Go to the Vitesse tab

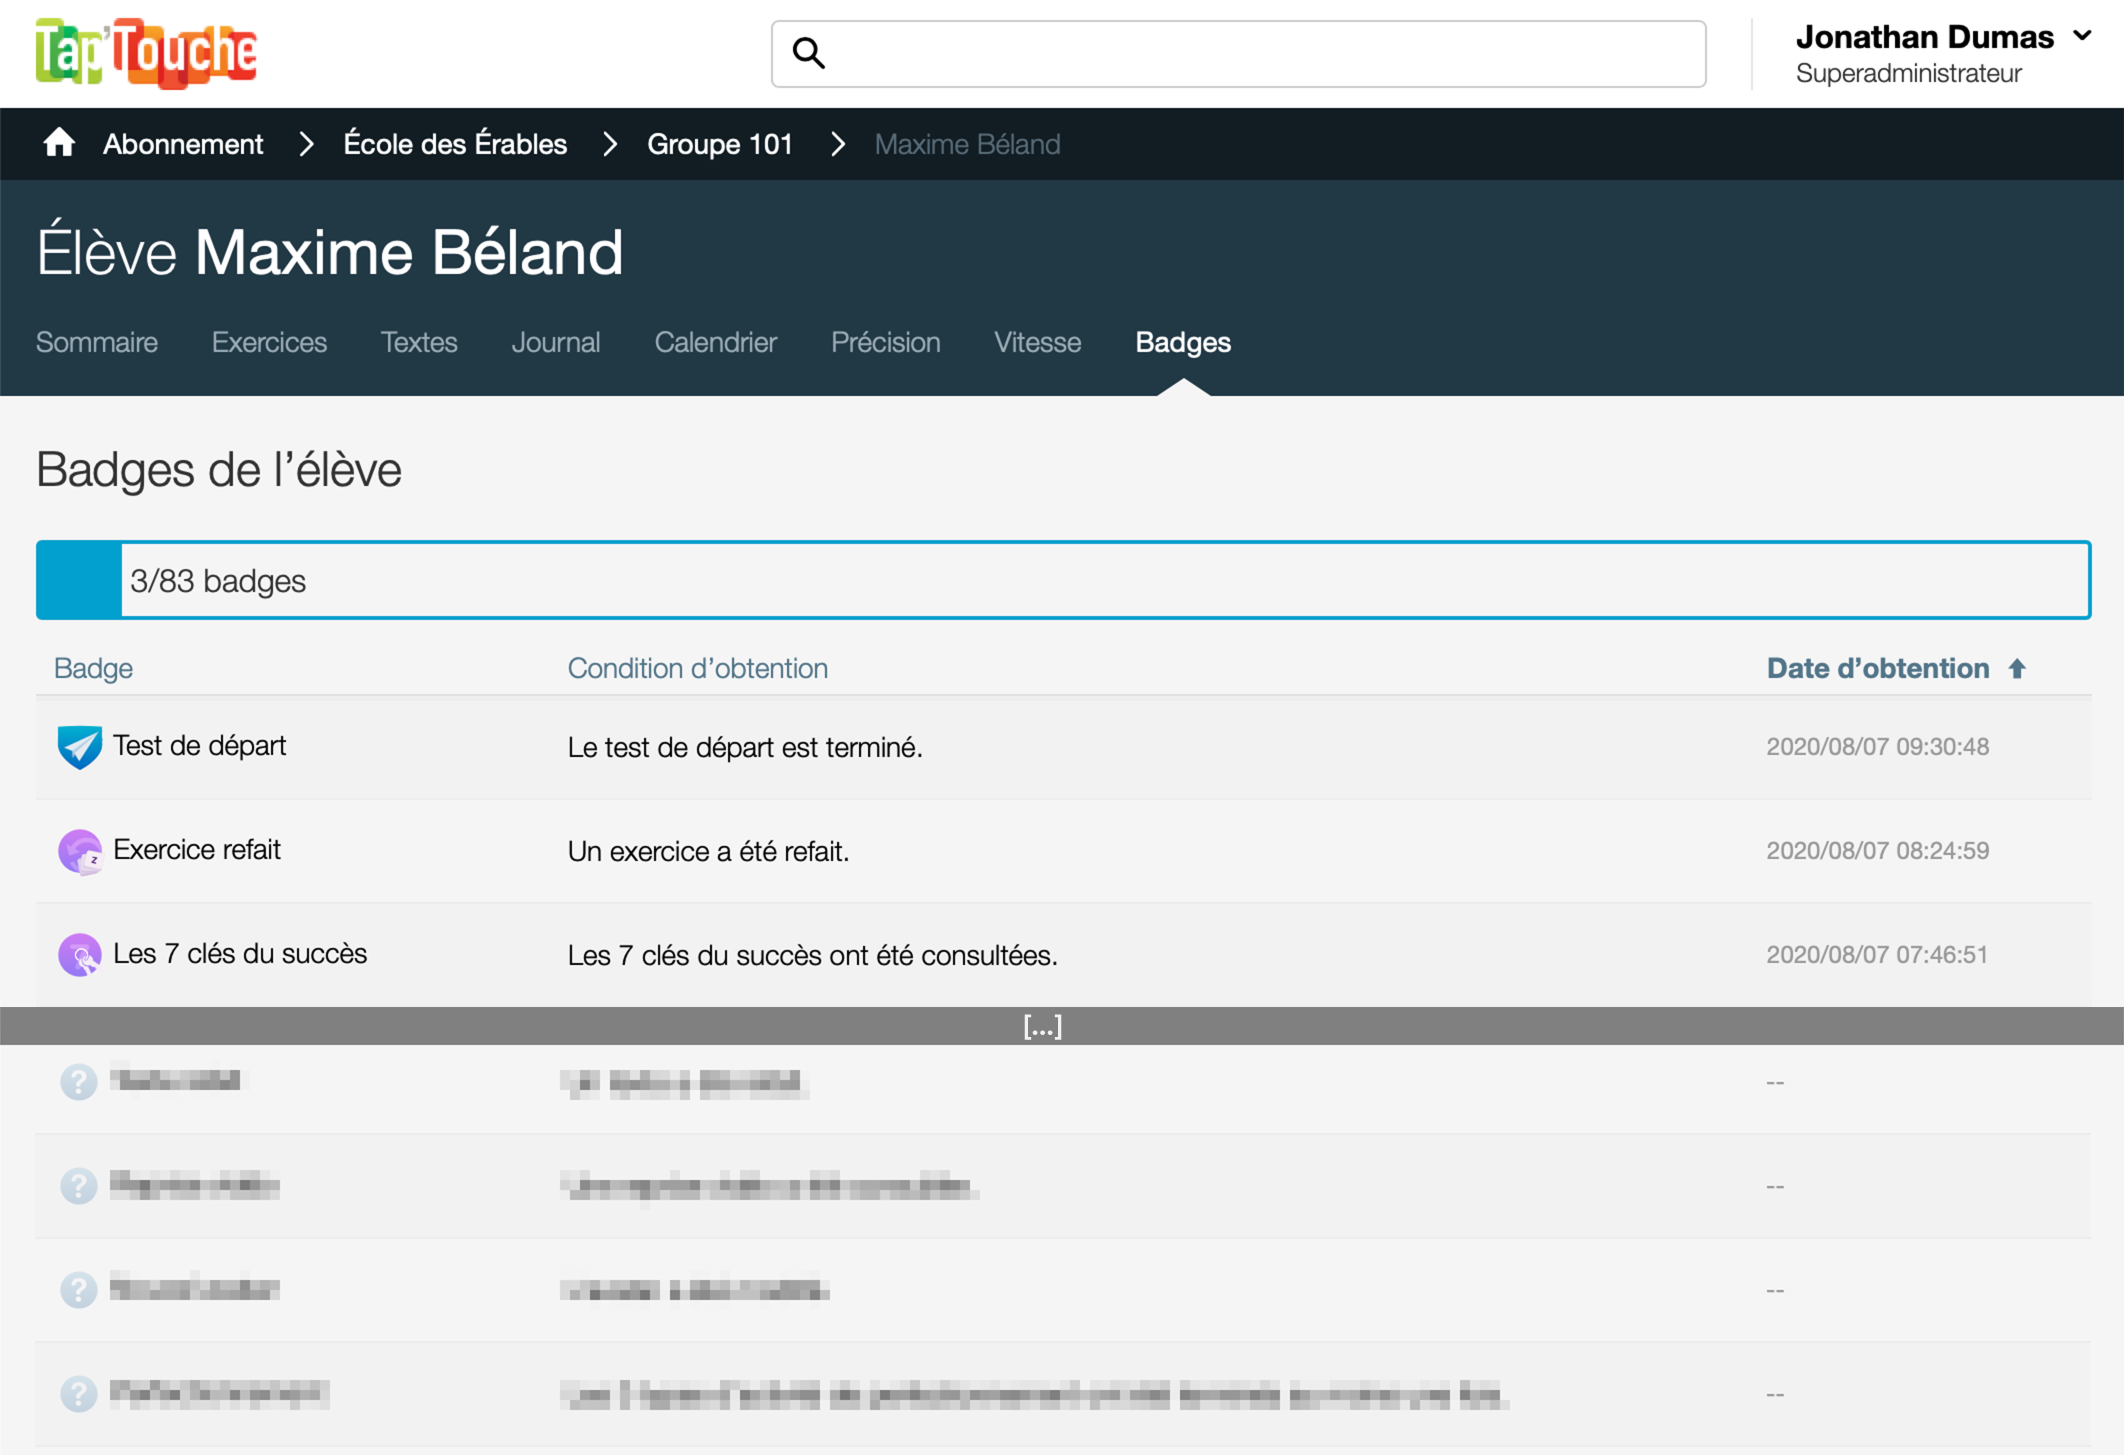tap(1037, 342)
